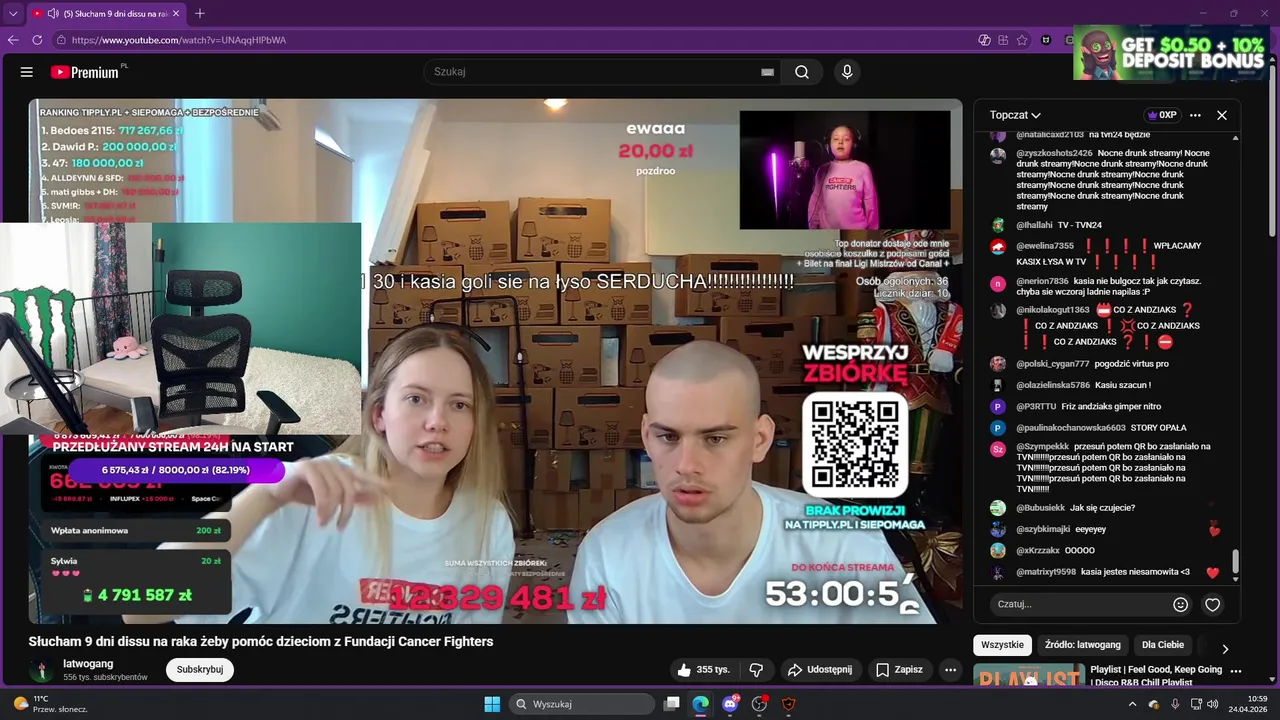This screenshot has width=1280, height=720.
Task: Open Playlist Feel Good, Keep Going title
Action: pos(1156,676)
